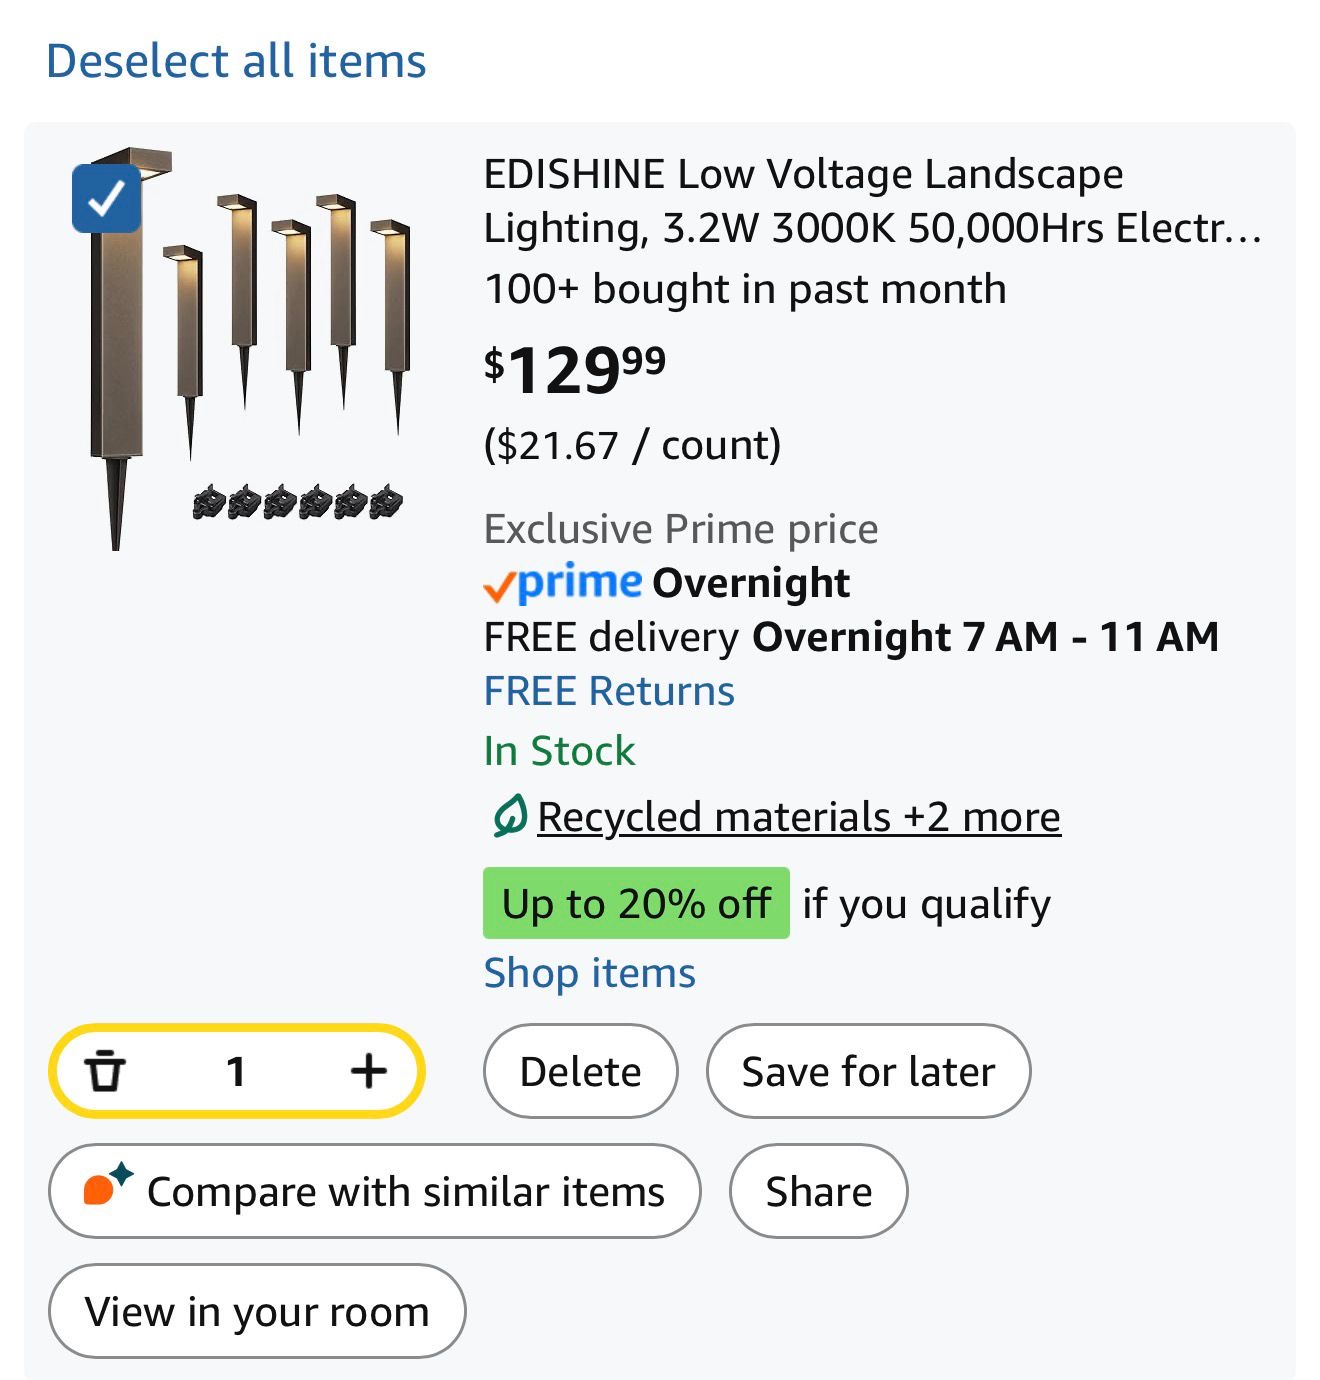This screenshot has width=1320, height=1380.
Task: Click the trash icon in quantity stepper
Action: tap(104, 1071)
